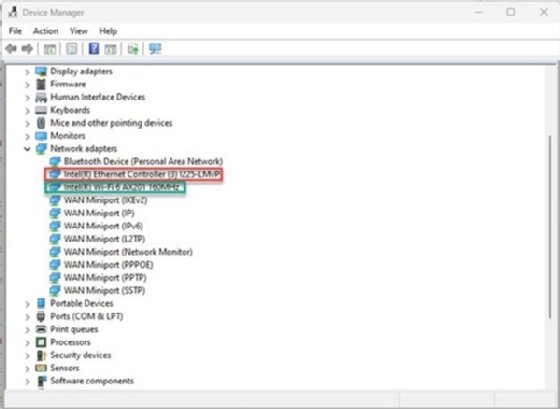Open the Action menu
Screen dimensions: 560x409
[45, 31]
